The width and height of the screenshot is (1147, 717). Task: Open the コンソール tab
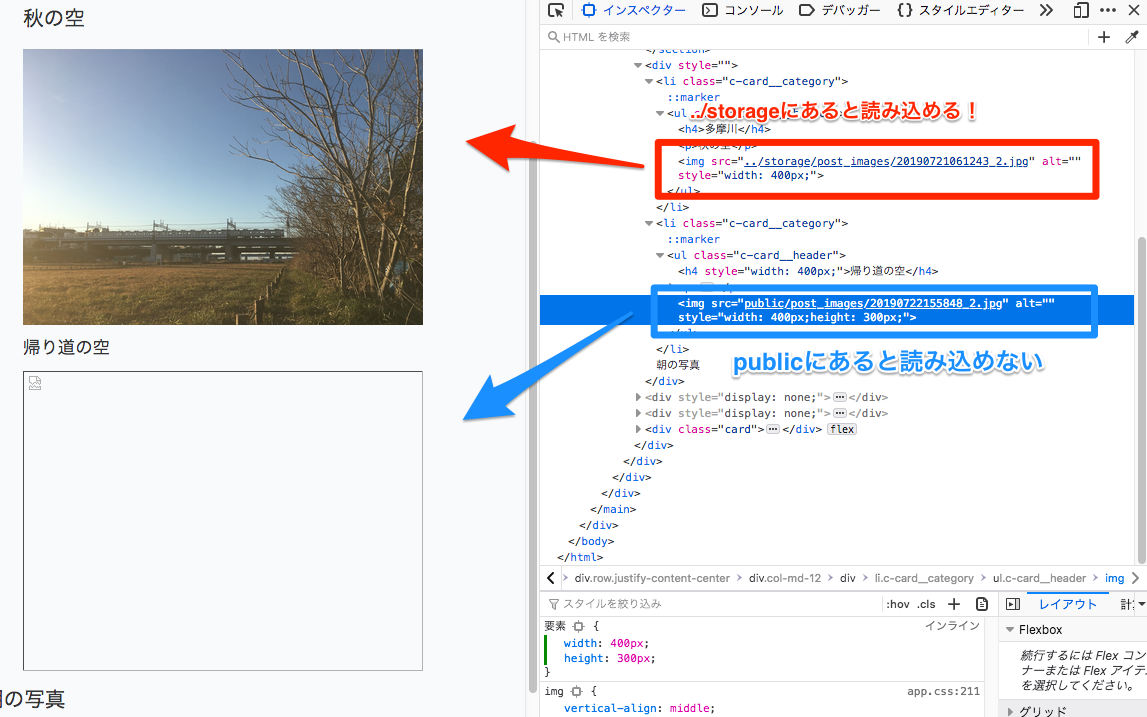pos(742,10)
